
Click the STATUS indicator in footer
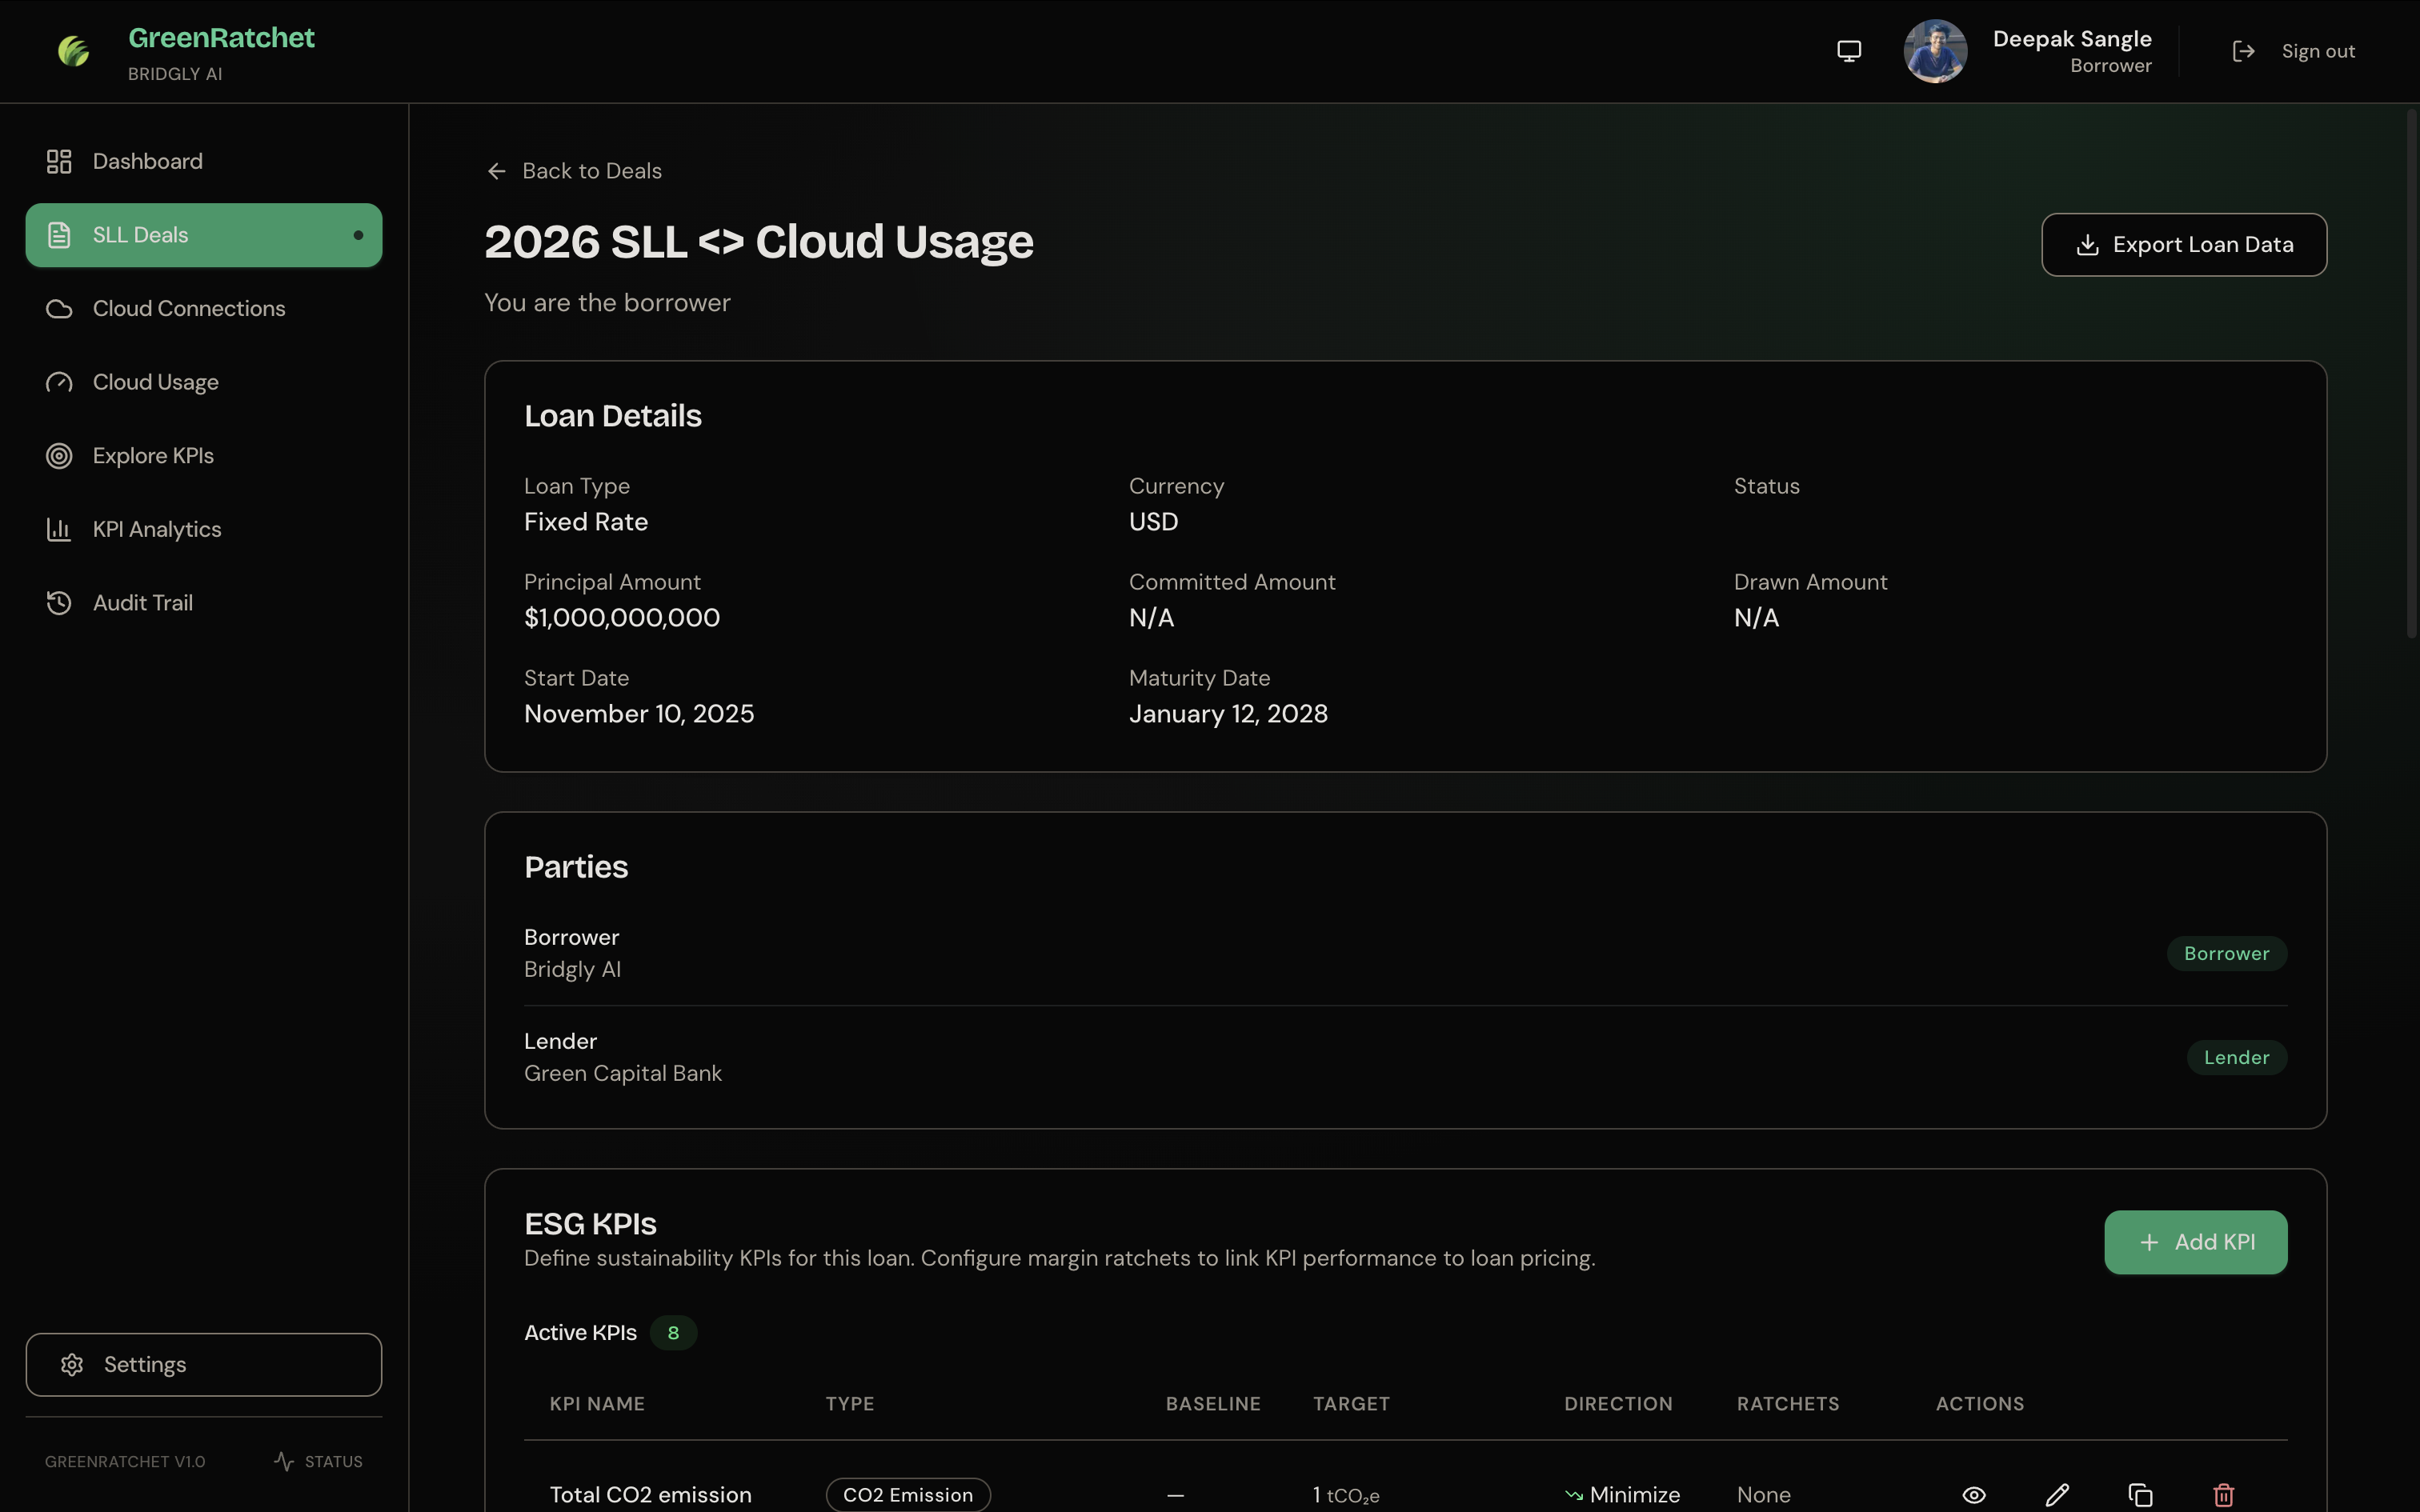pos(318,1461)
